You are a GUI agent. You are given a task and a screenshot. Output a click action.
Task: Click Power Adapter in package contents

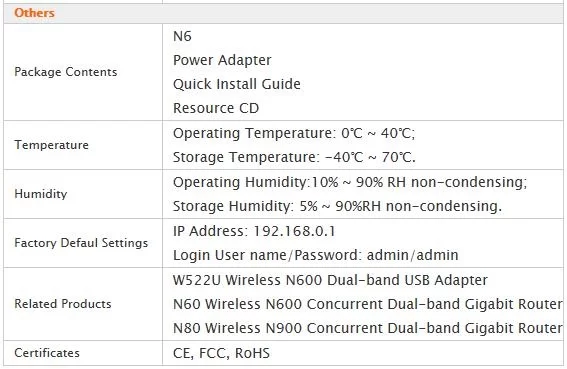pos(222,60)
